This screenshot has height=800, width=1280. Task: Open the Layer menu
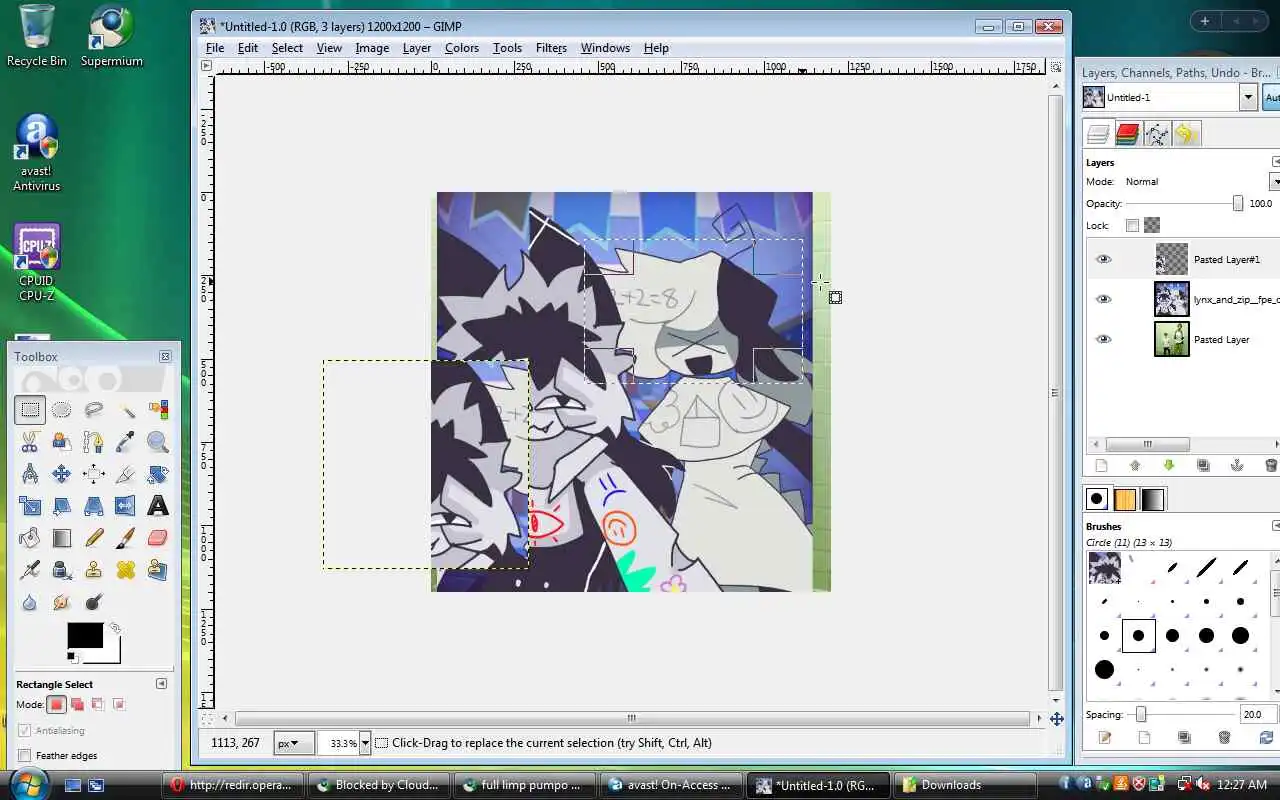[x=417, y=48]
